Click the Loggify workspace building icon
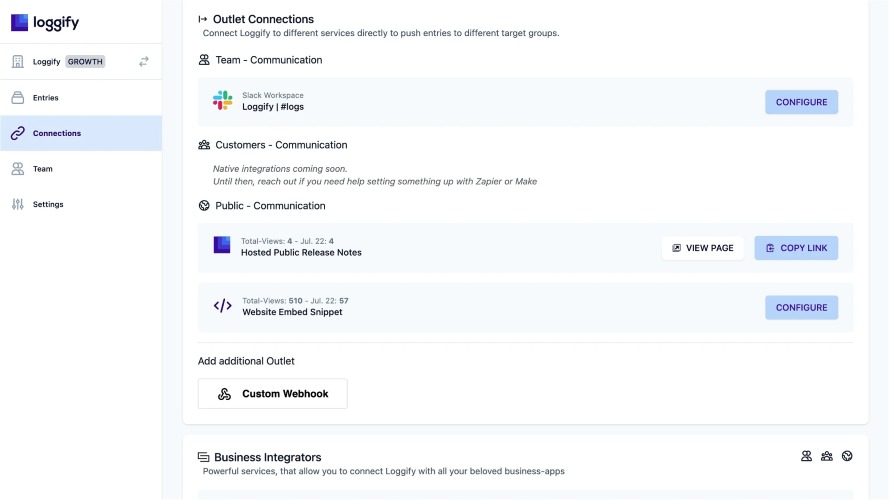The height and width of the screenshot is (500, 889). (18, 61)
